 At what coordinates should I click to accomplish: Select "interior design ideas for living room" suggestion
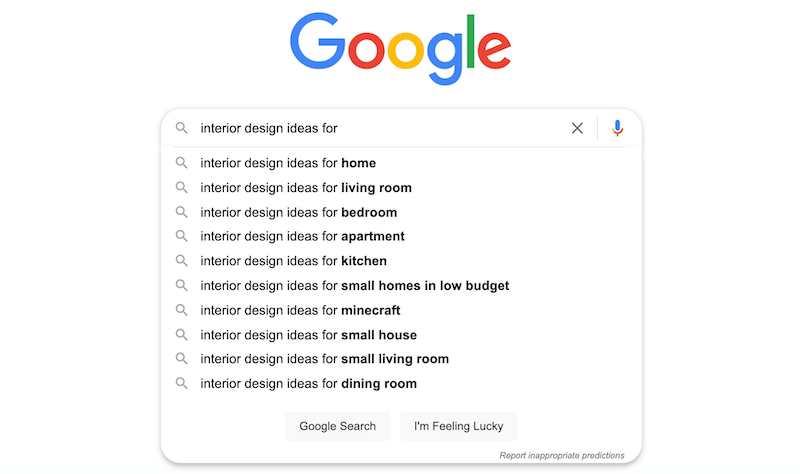306,188
